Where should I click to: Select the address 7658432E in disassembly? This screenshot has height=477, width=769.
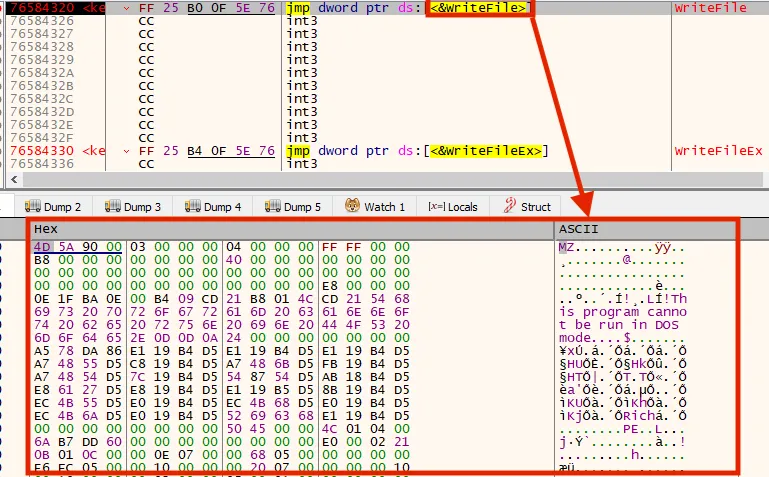click(x=42, y=125)
